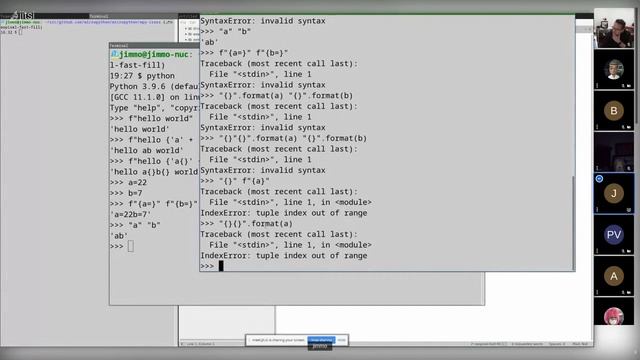Click the participant strip's vertical scrollbar

point(637,65)
